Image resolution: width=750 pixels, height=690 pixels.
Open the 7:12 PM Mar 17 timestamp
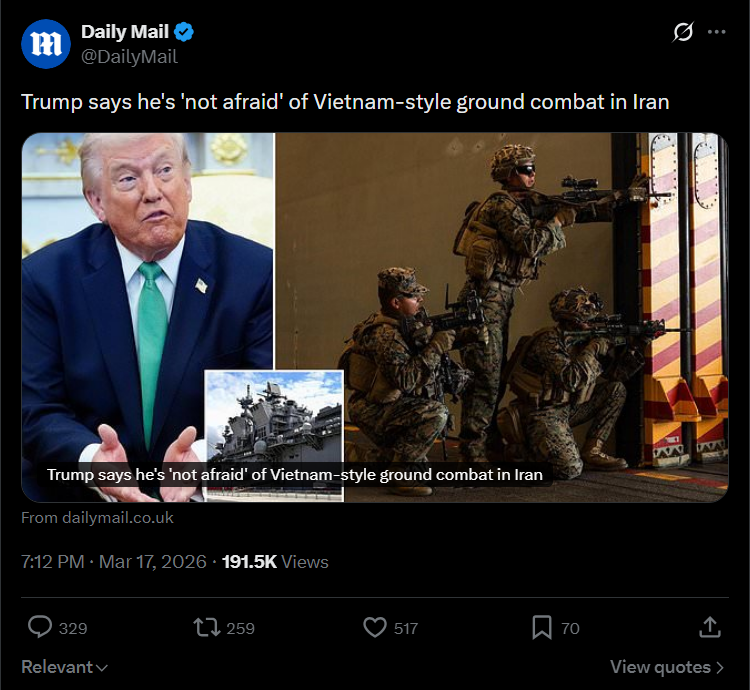[x=114, y=562]
